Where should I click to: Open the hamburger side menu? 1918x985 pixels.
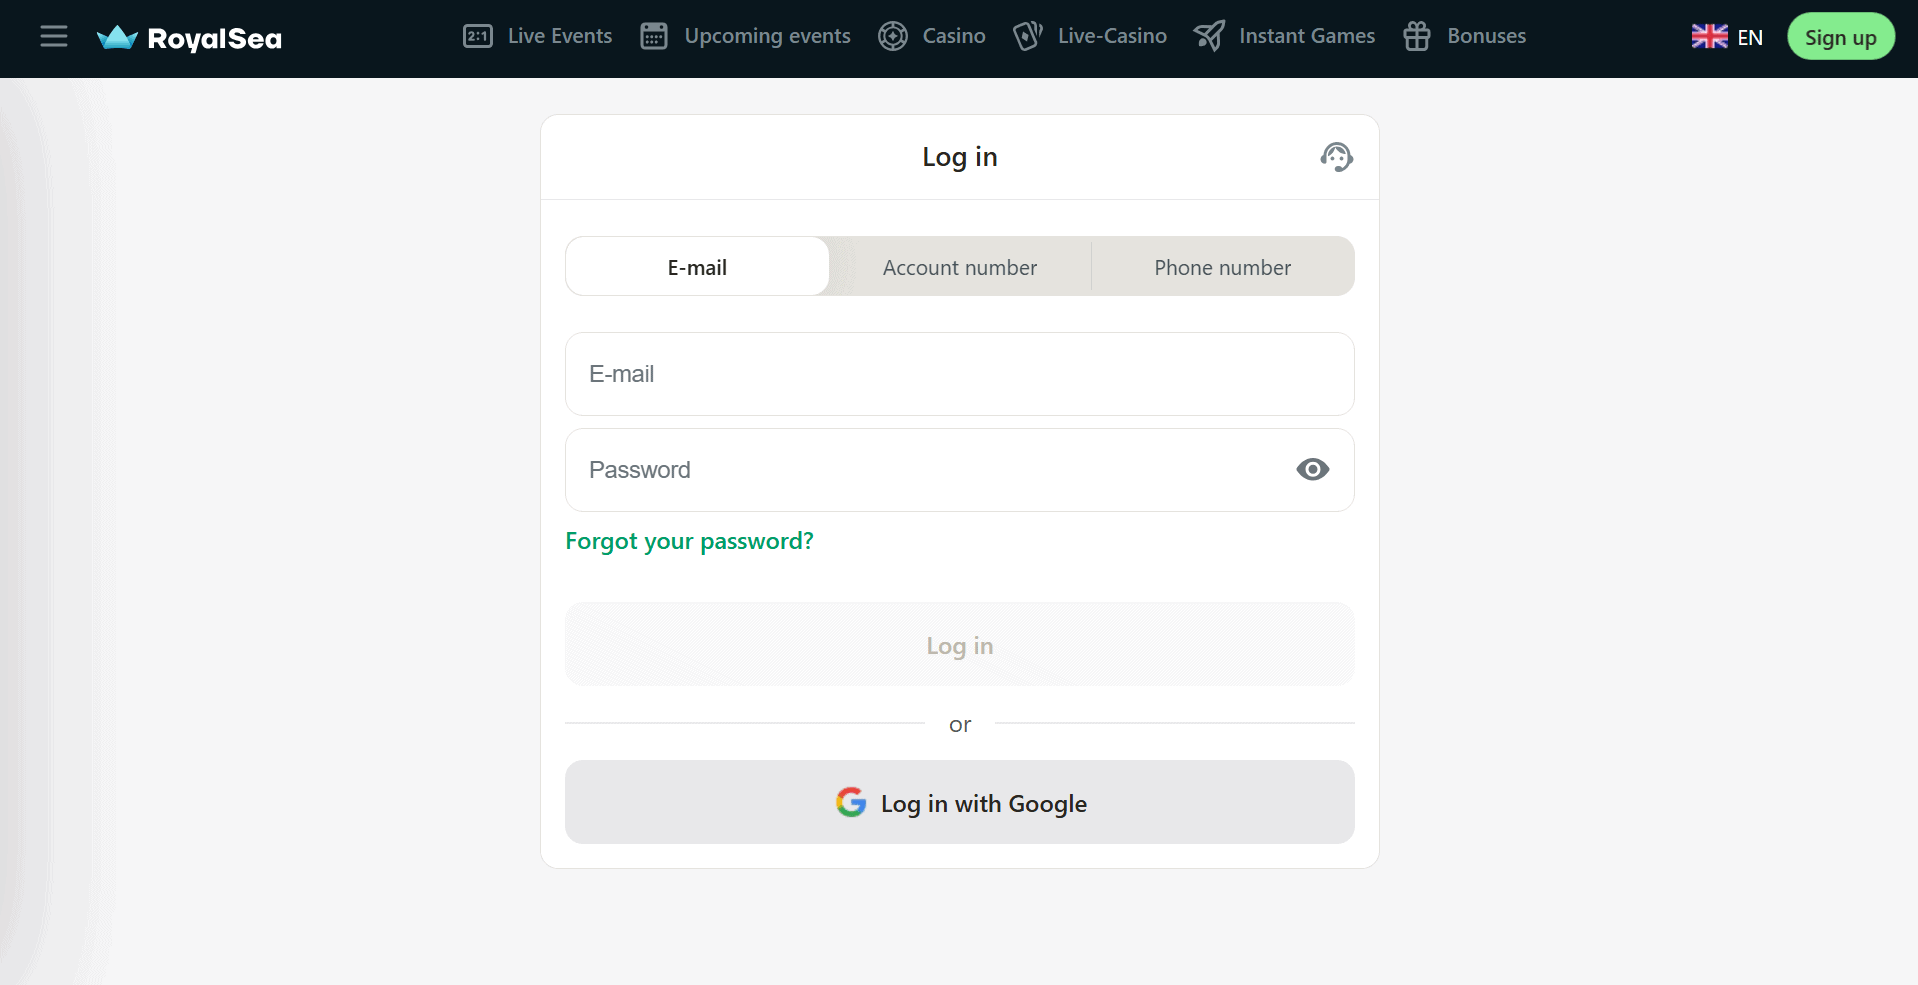[54, 37]
